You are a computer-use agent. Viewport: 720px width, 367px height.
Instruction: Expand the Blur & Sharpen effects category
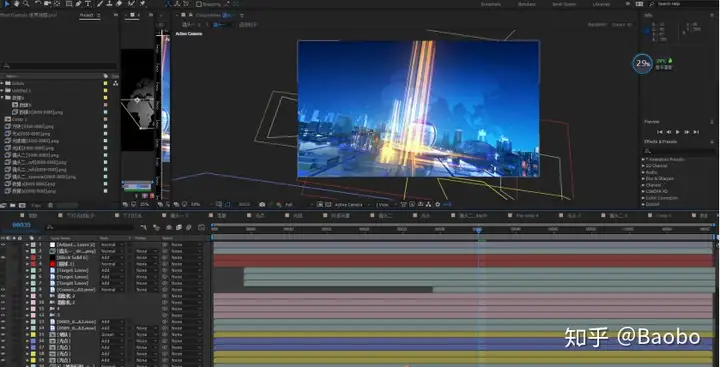pyautogui.click(x=659, y=179)
